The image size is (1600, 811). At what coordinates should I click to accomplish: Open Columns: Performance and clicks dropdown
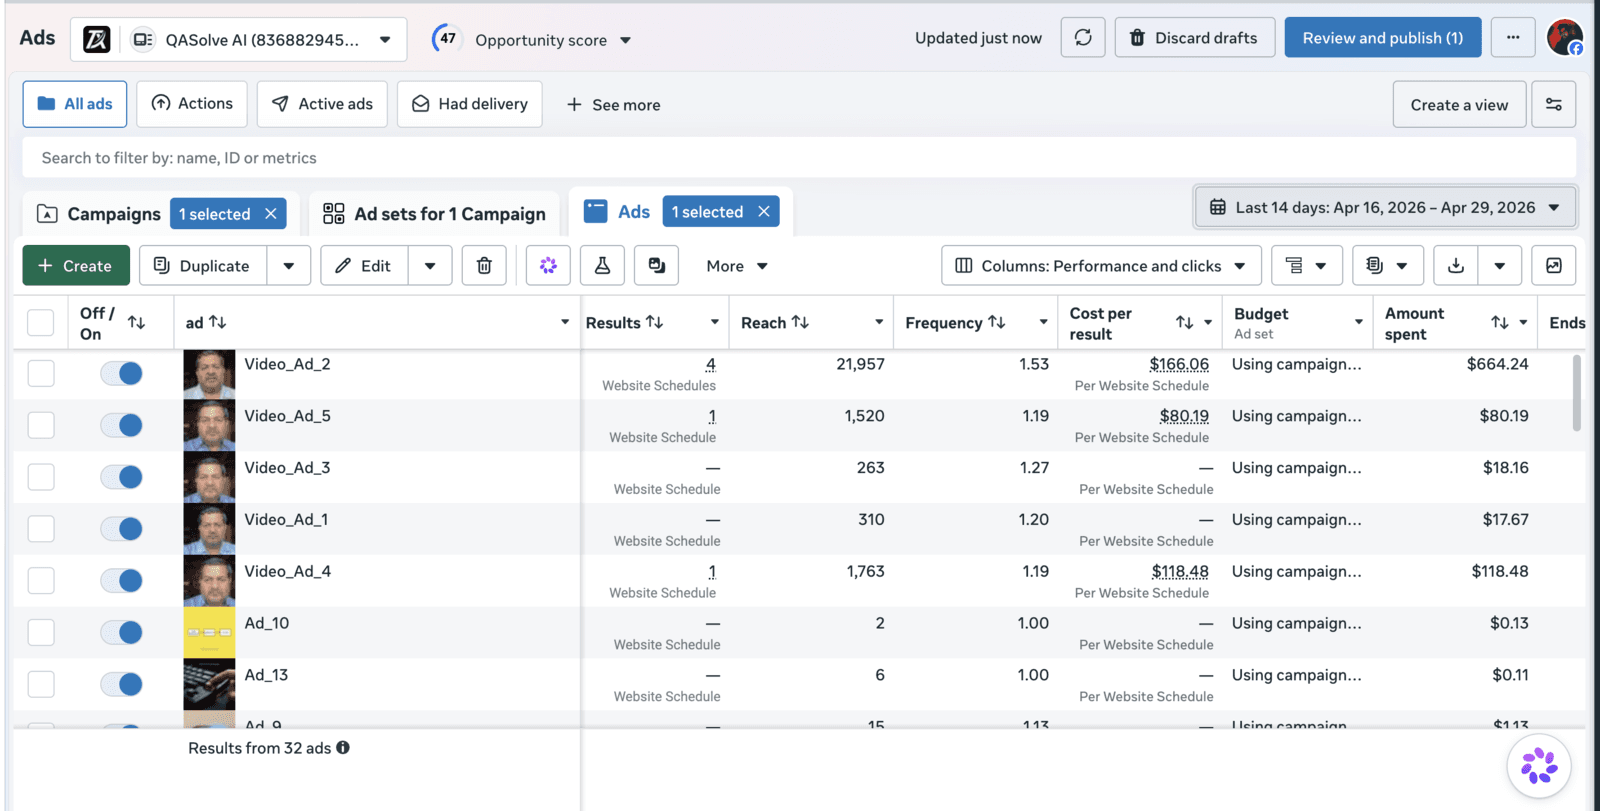click(x=1101, y=266)
